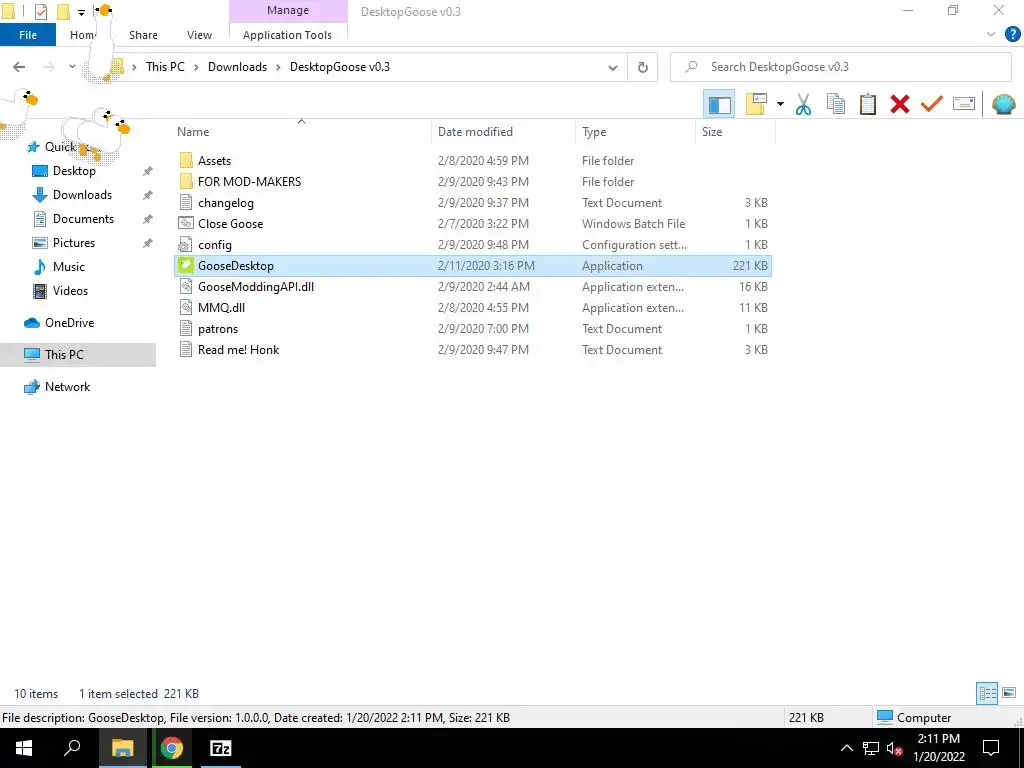The height and width of the screenshot is (768, 1024).
Task: Select the MMQ.dll file
Action: (221, 308)
